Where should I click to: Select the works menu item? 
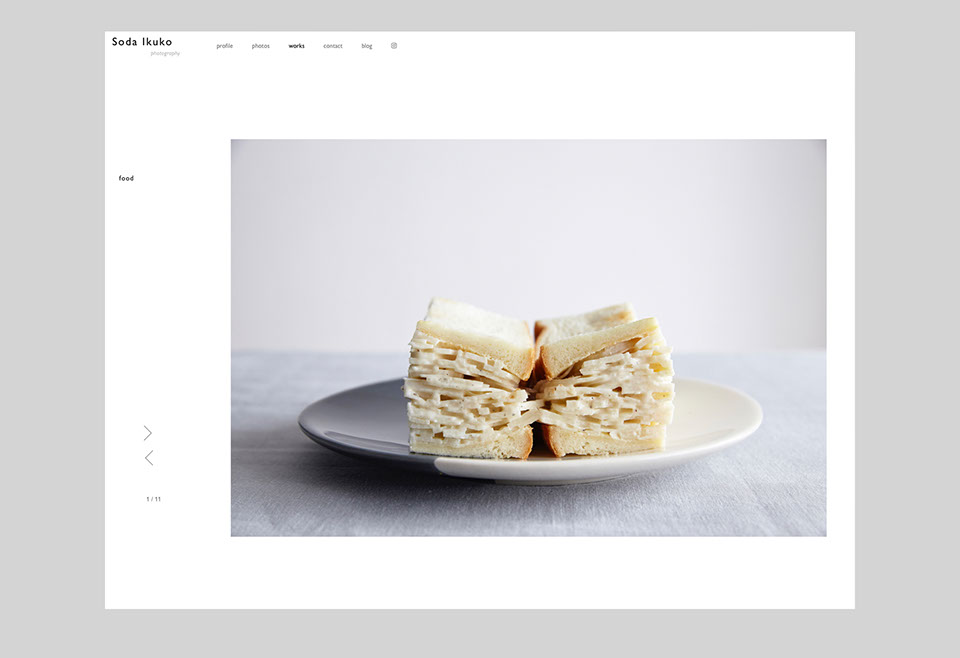point(296,46)
